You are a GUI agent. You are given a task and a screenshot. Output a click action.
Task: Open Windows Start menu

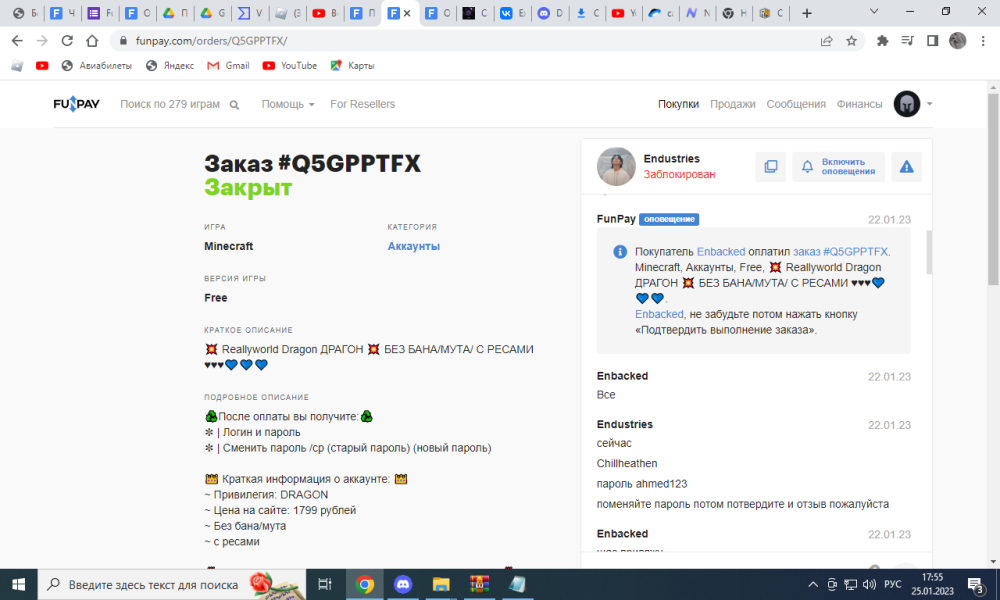pos(18,585)
